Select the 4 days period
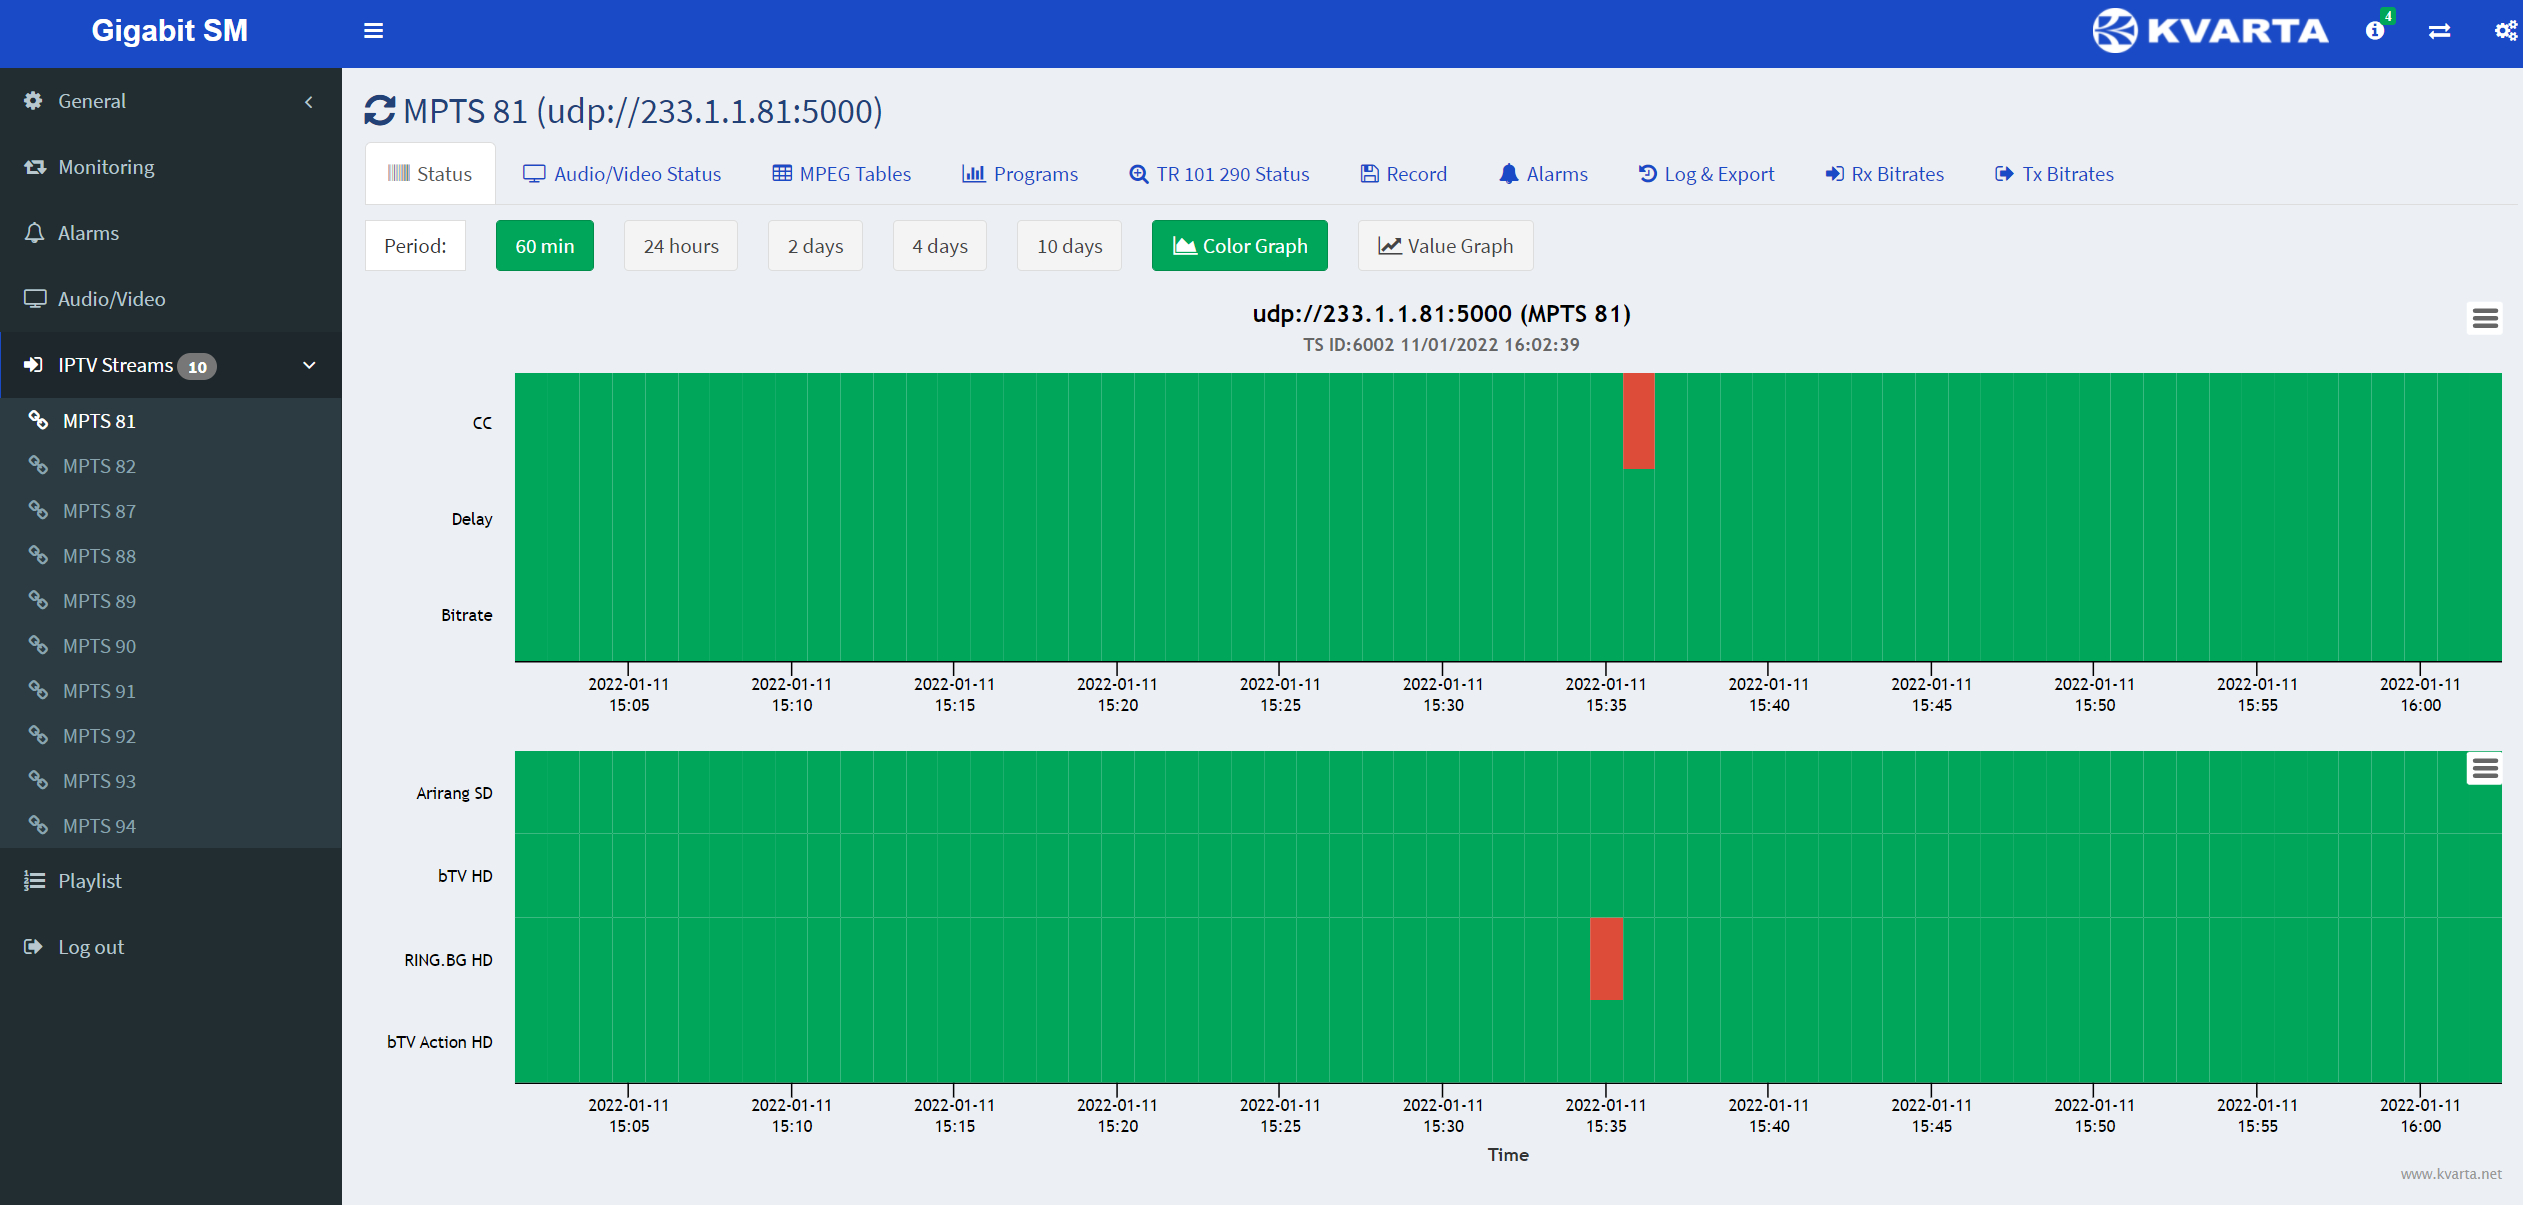2523x1205 pixels. [940, 246]
